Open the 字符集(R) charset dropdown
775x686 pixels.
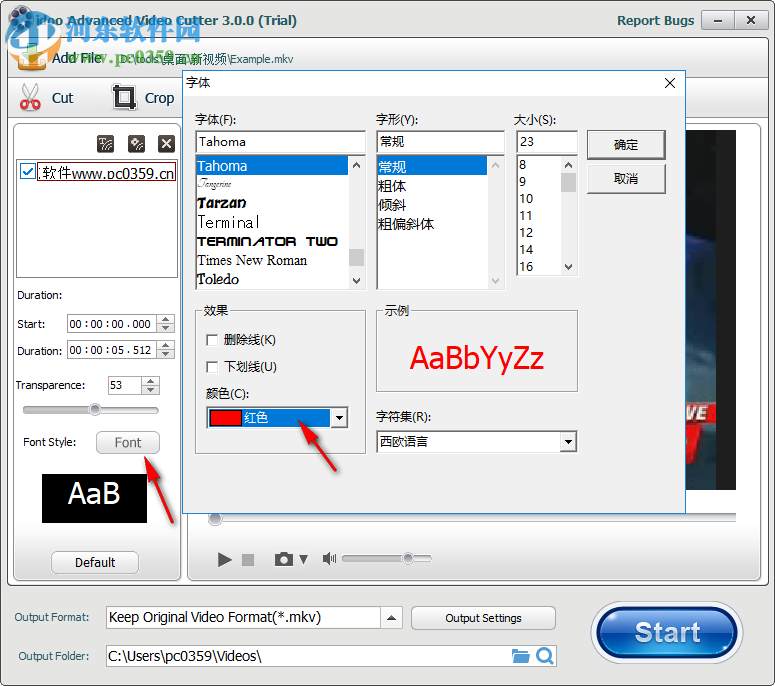[568, 441]
